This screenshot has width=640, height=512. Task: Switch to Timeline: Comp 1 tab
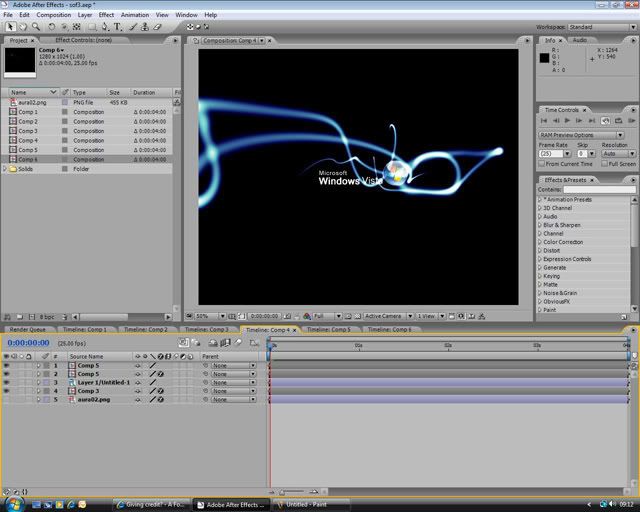[x=85, y=329]
